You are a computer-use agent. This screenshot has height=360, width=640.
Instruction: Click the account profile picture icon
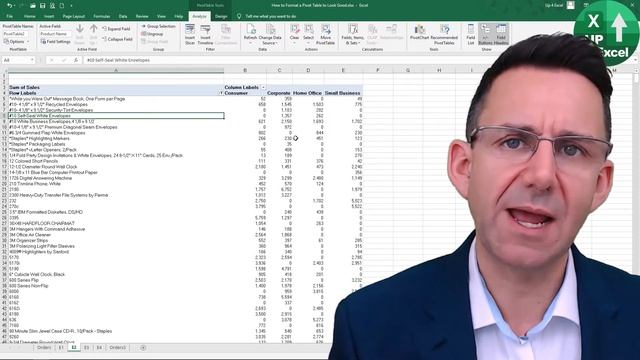[x=571, y=5]
